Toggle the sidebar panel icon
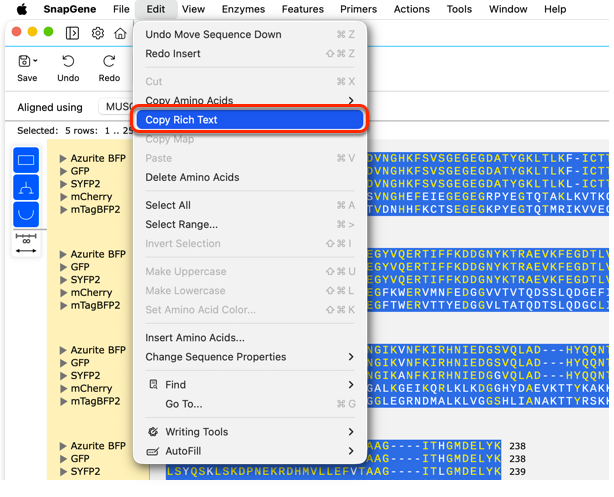This screenshot has height=497, width=614. coord(72,33)
